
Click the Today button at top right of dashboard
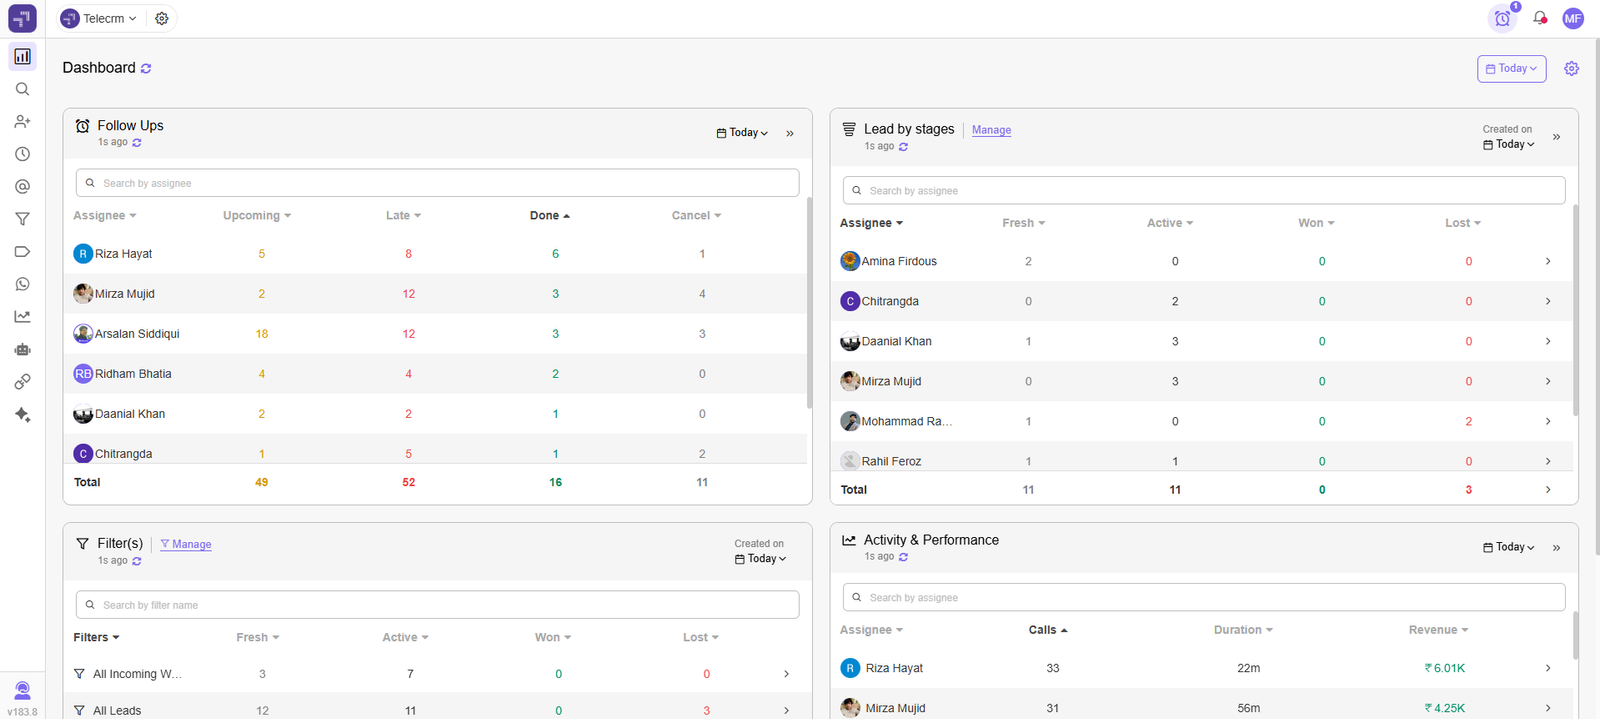[x=1511, y=68]
